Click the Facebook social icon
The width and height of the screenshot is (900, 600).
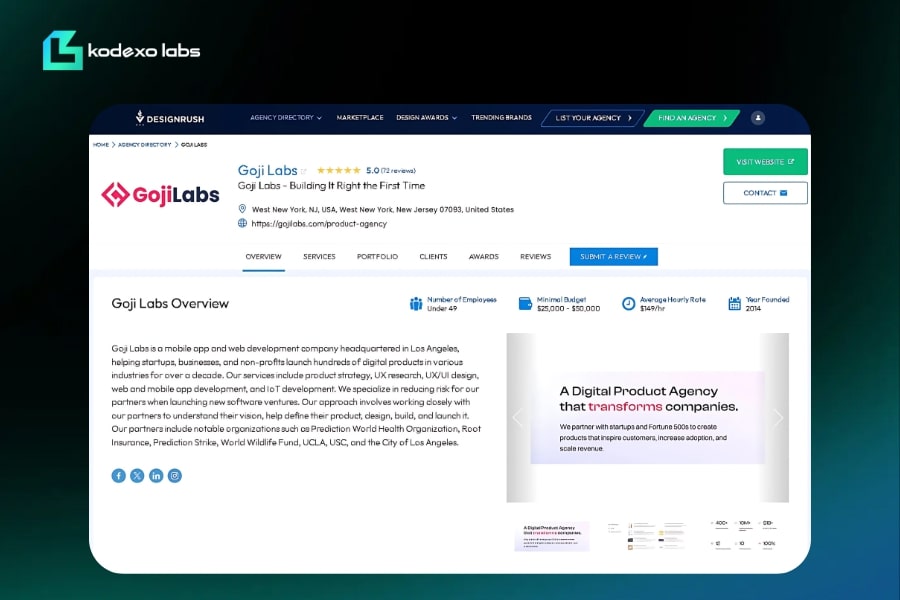[118, 475]
